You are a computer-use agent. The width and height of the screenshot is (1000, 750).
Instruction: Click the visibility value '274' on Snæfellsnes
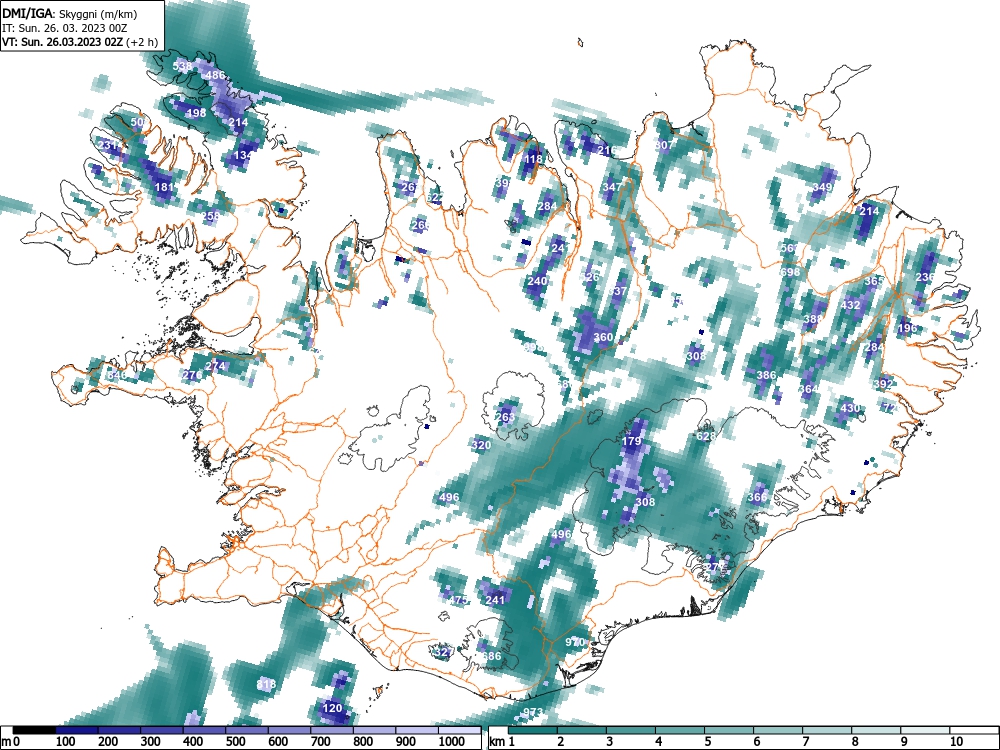[x=216, y=366]
